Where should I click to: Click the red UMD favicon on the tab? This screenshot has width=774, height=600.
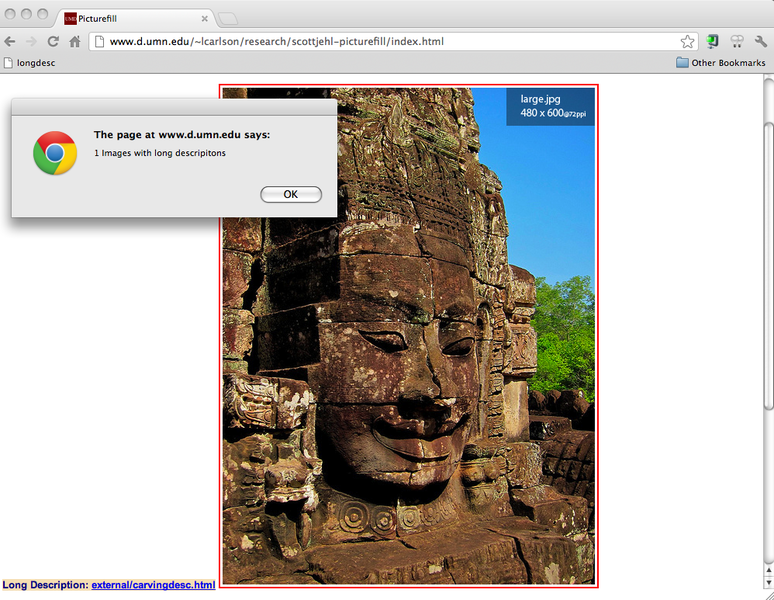pyautogui.click(x=71, y=19)
